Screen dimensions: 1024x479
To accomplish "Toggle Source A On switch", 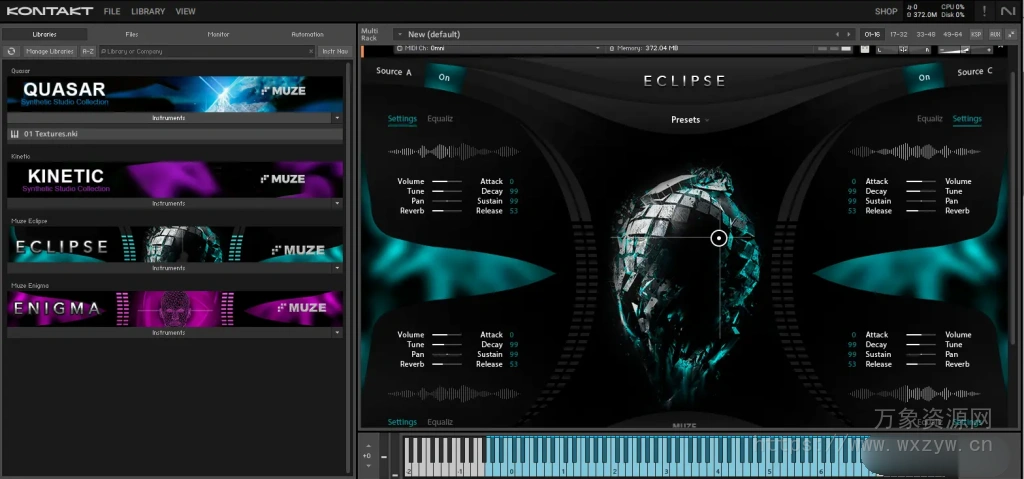I will tap(443, 77).
